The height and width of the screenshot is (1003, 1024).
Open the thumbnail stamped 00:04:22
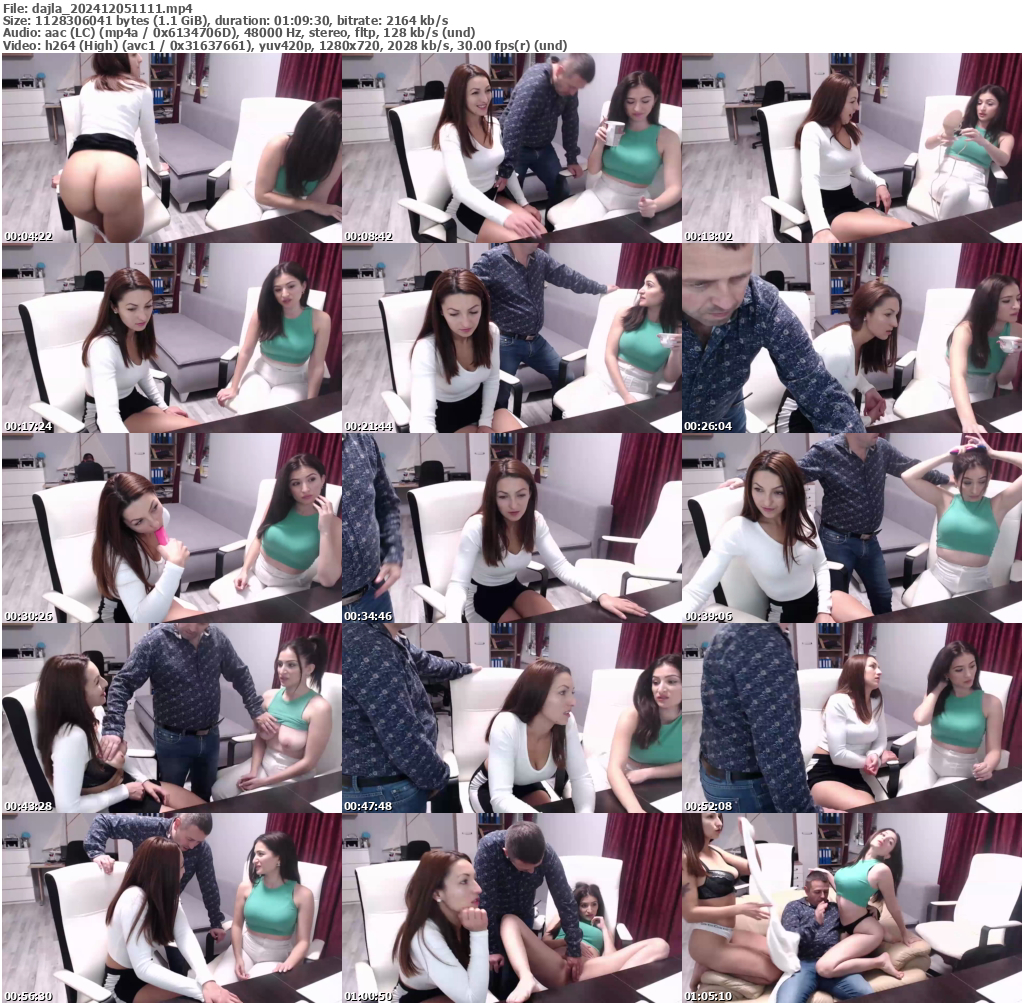(171, 148)
